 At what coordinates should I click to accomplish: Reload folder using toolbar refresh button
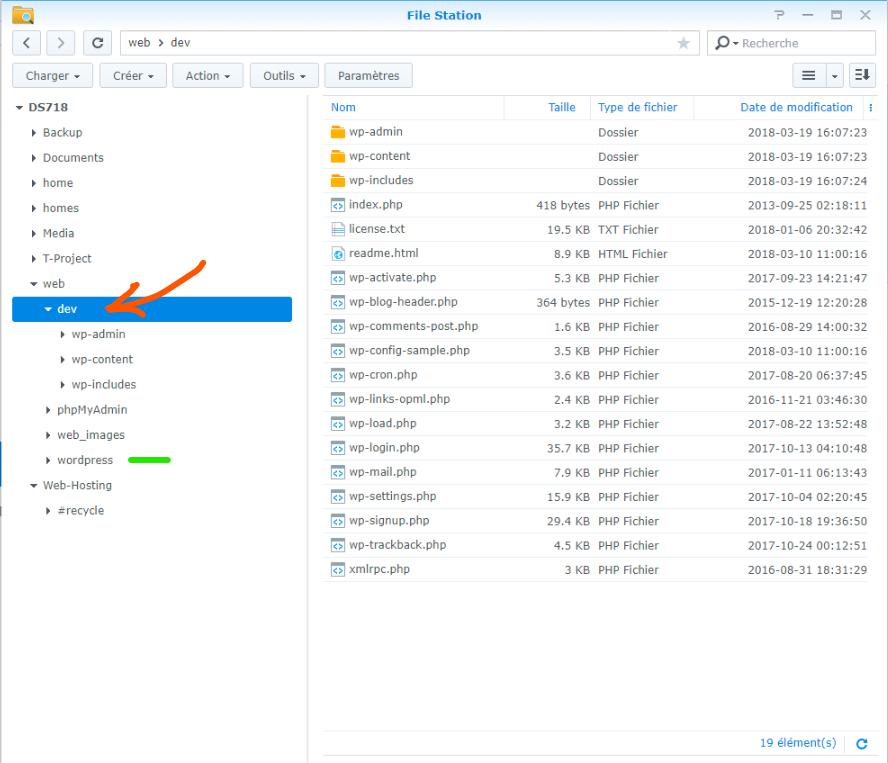97,43
